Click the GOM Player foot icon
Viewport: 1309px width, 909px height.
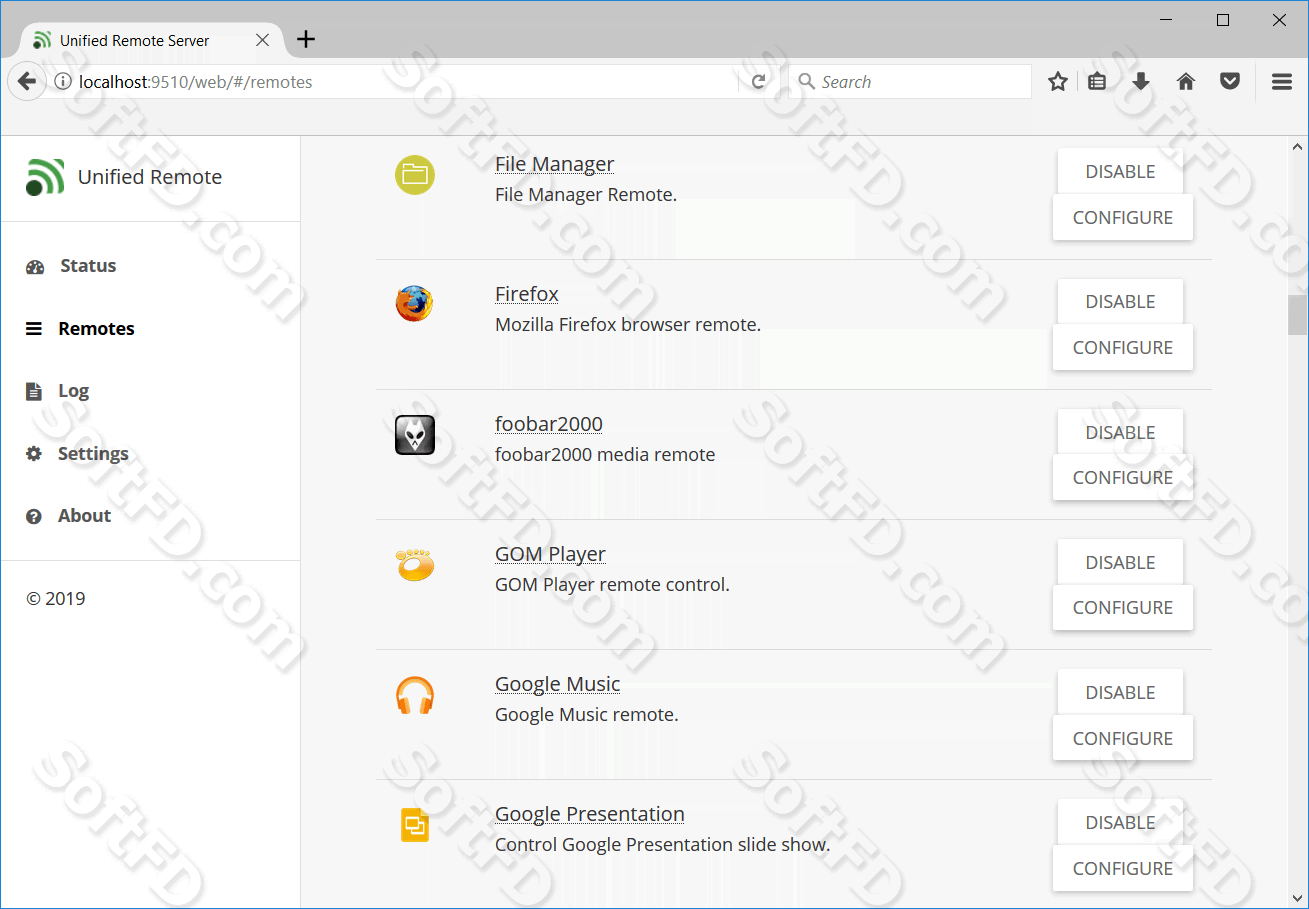point(414,565)
